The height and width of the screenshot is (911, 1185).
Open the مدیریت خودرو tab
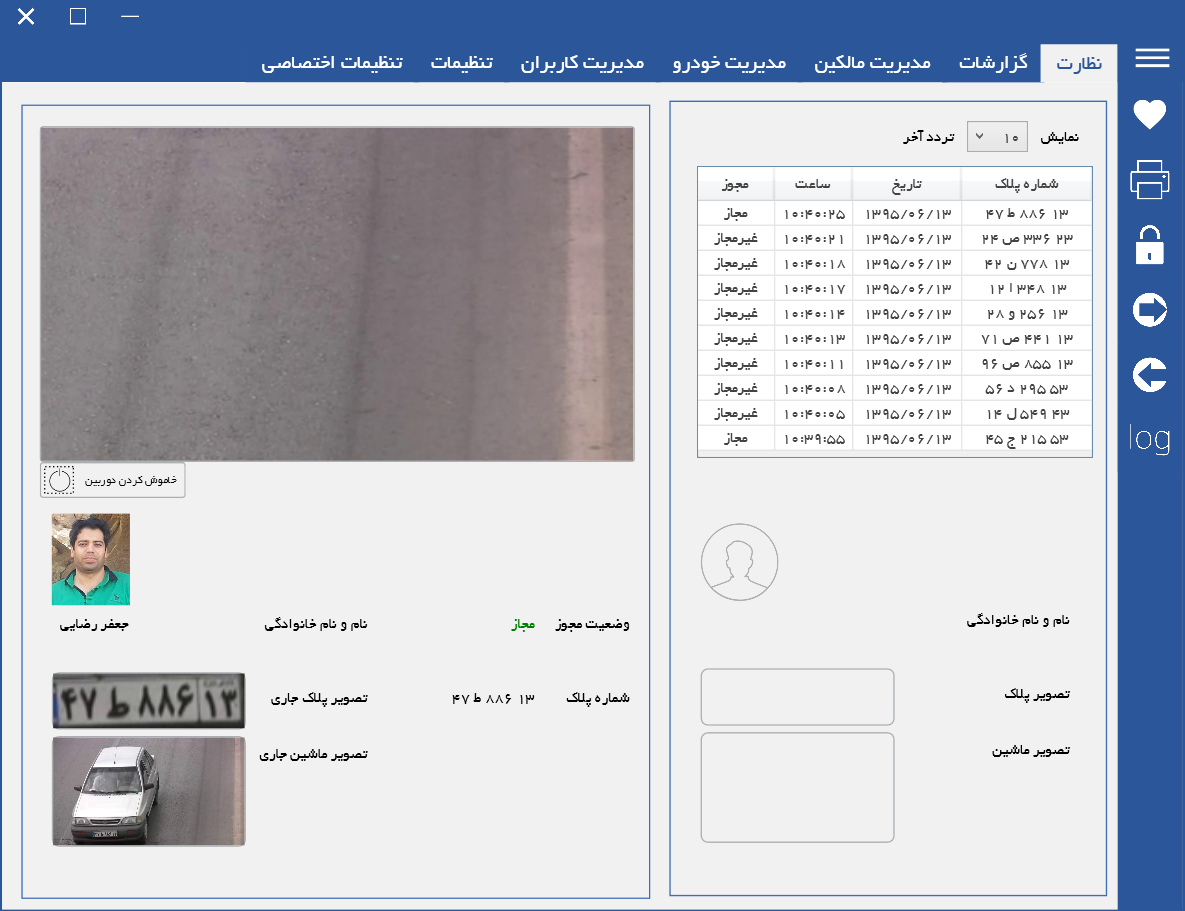point(729,63)
